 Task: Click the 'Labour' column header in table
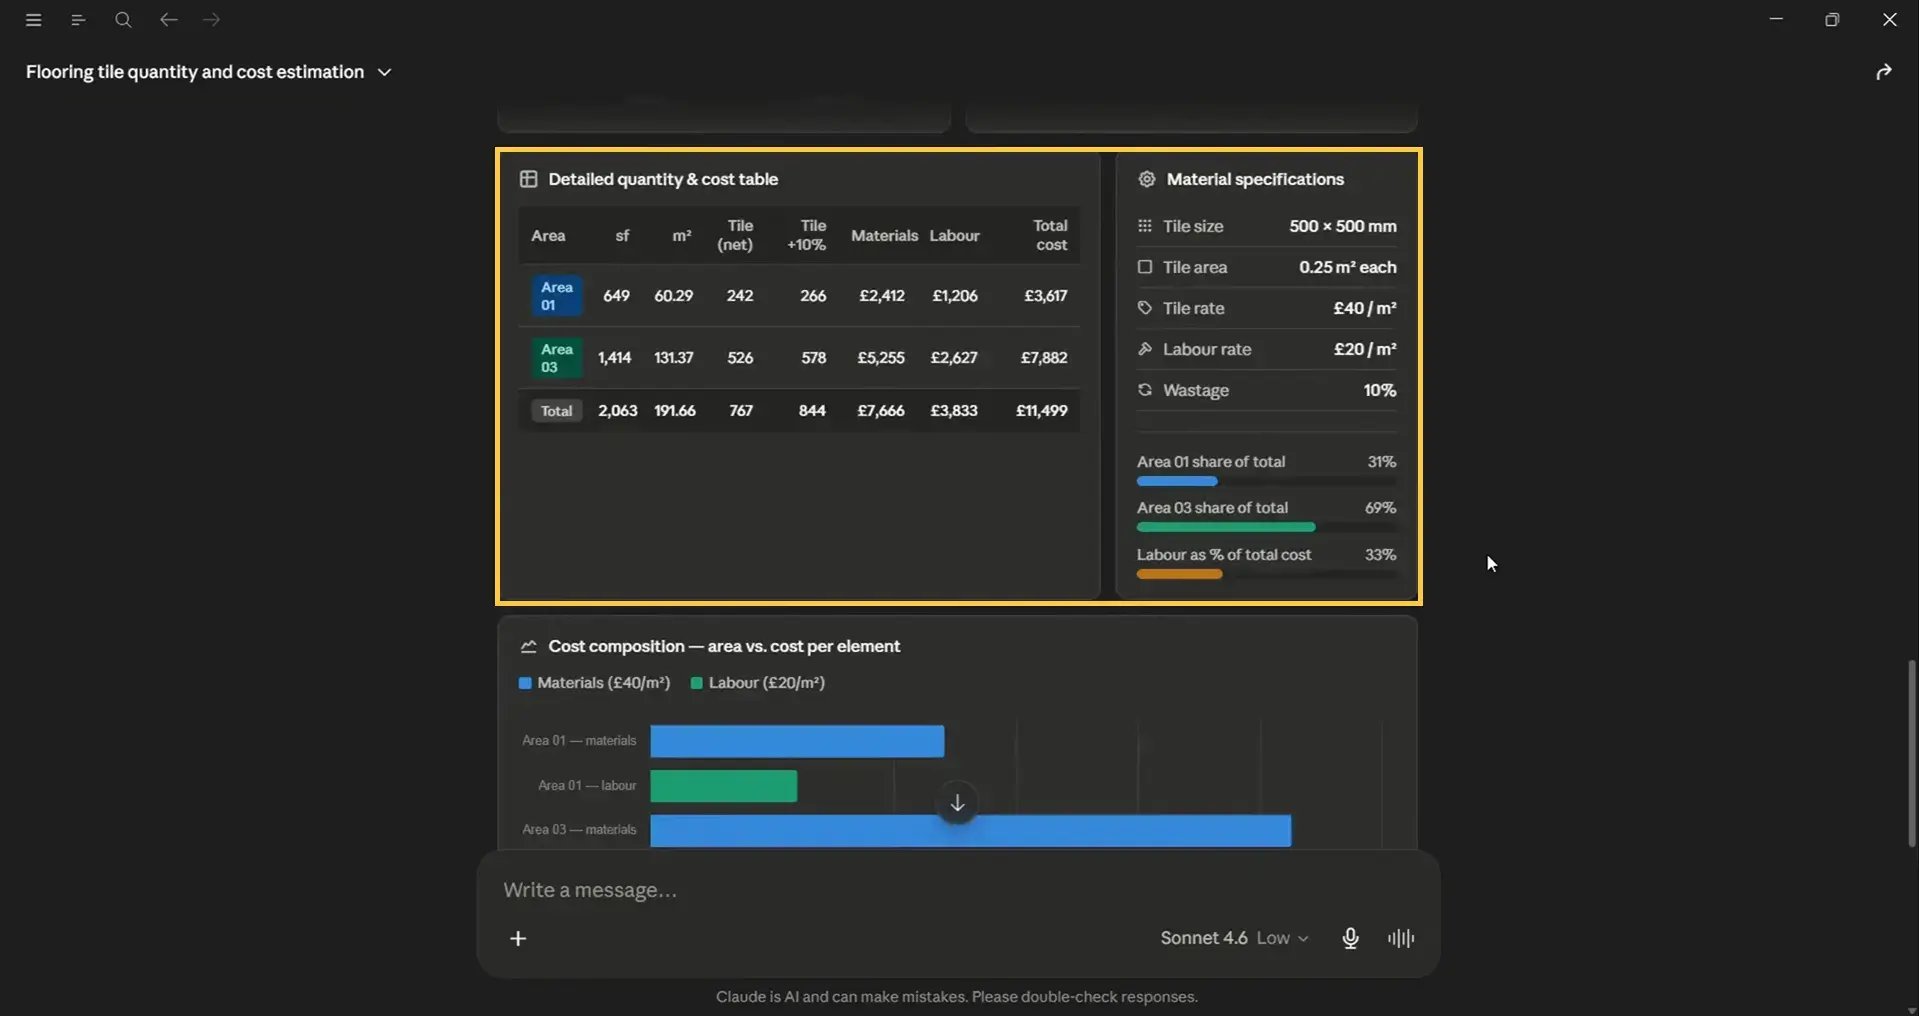(x=954, y=236)
